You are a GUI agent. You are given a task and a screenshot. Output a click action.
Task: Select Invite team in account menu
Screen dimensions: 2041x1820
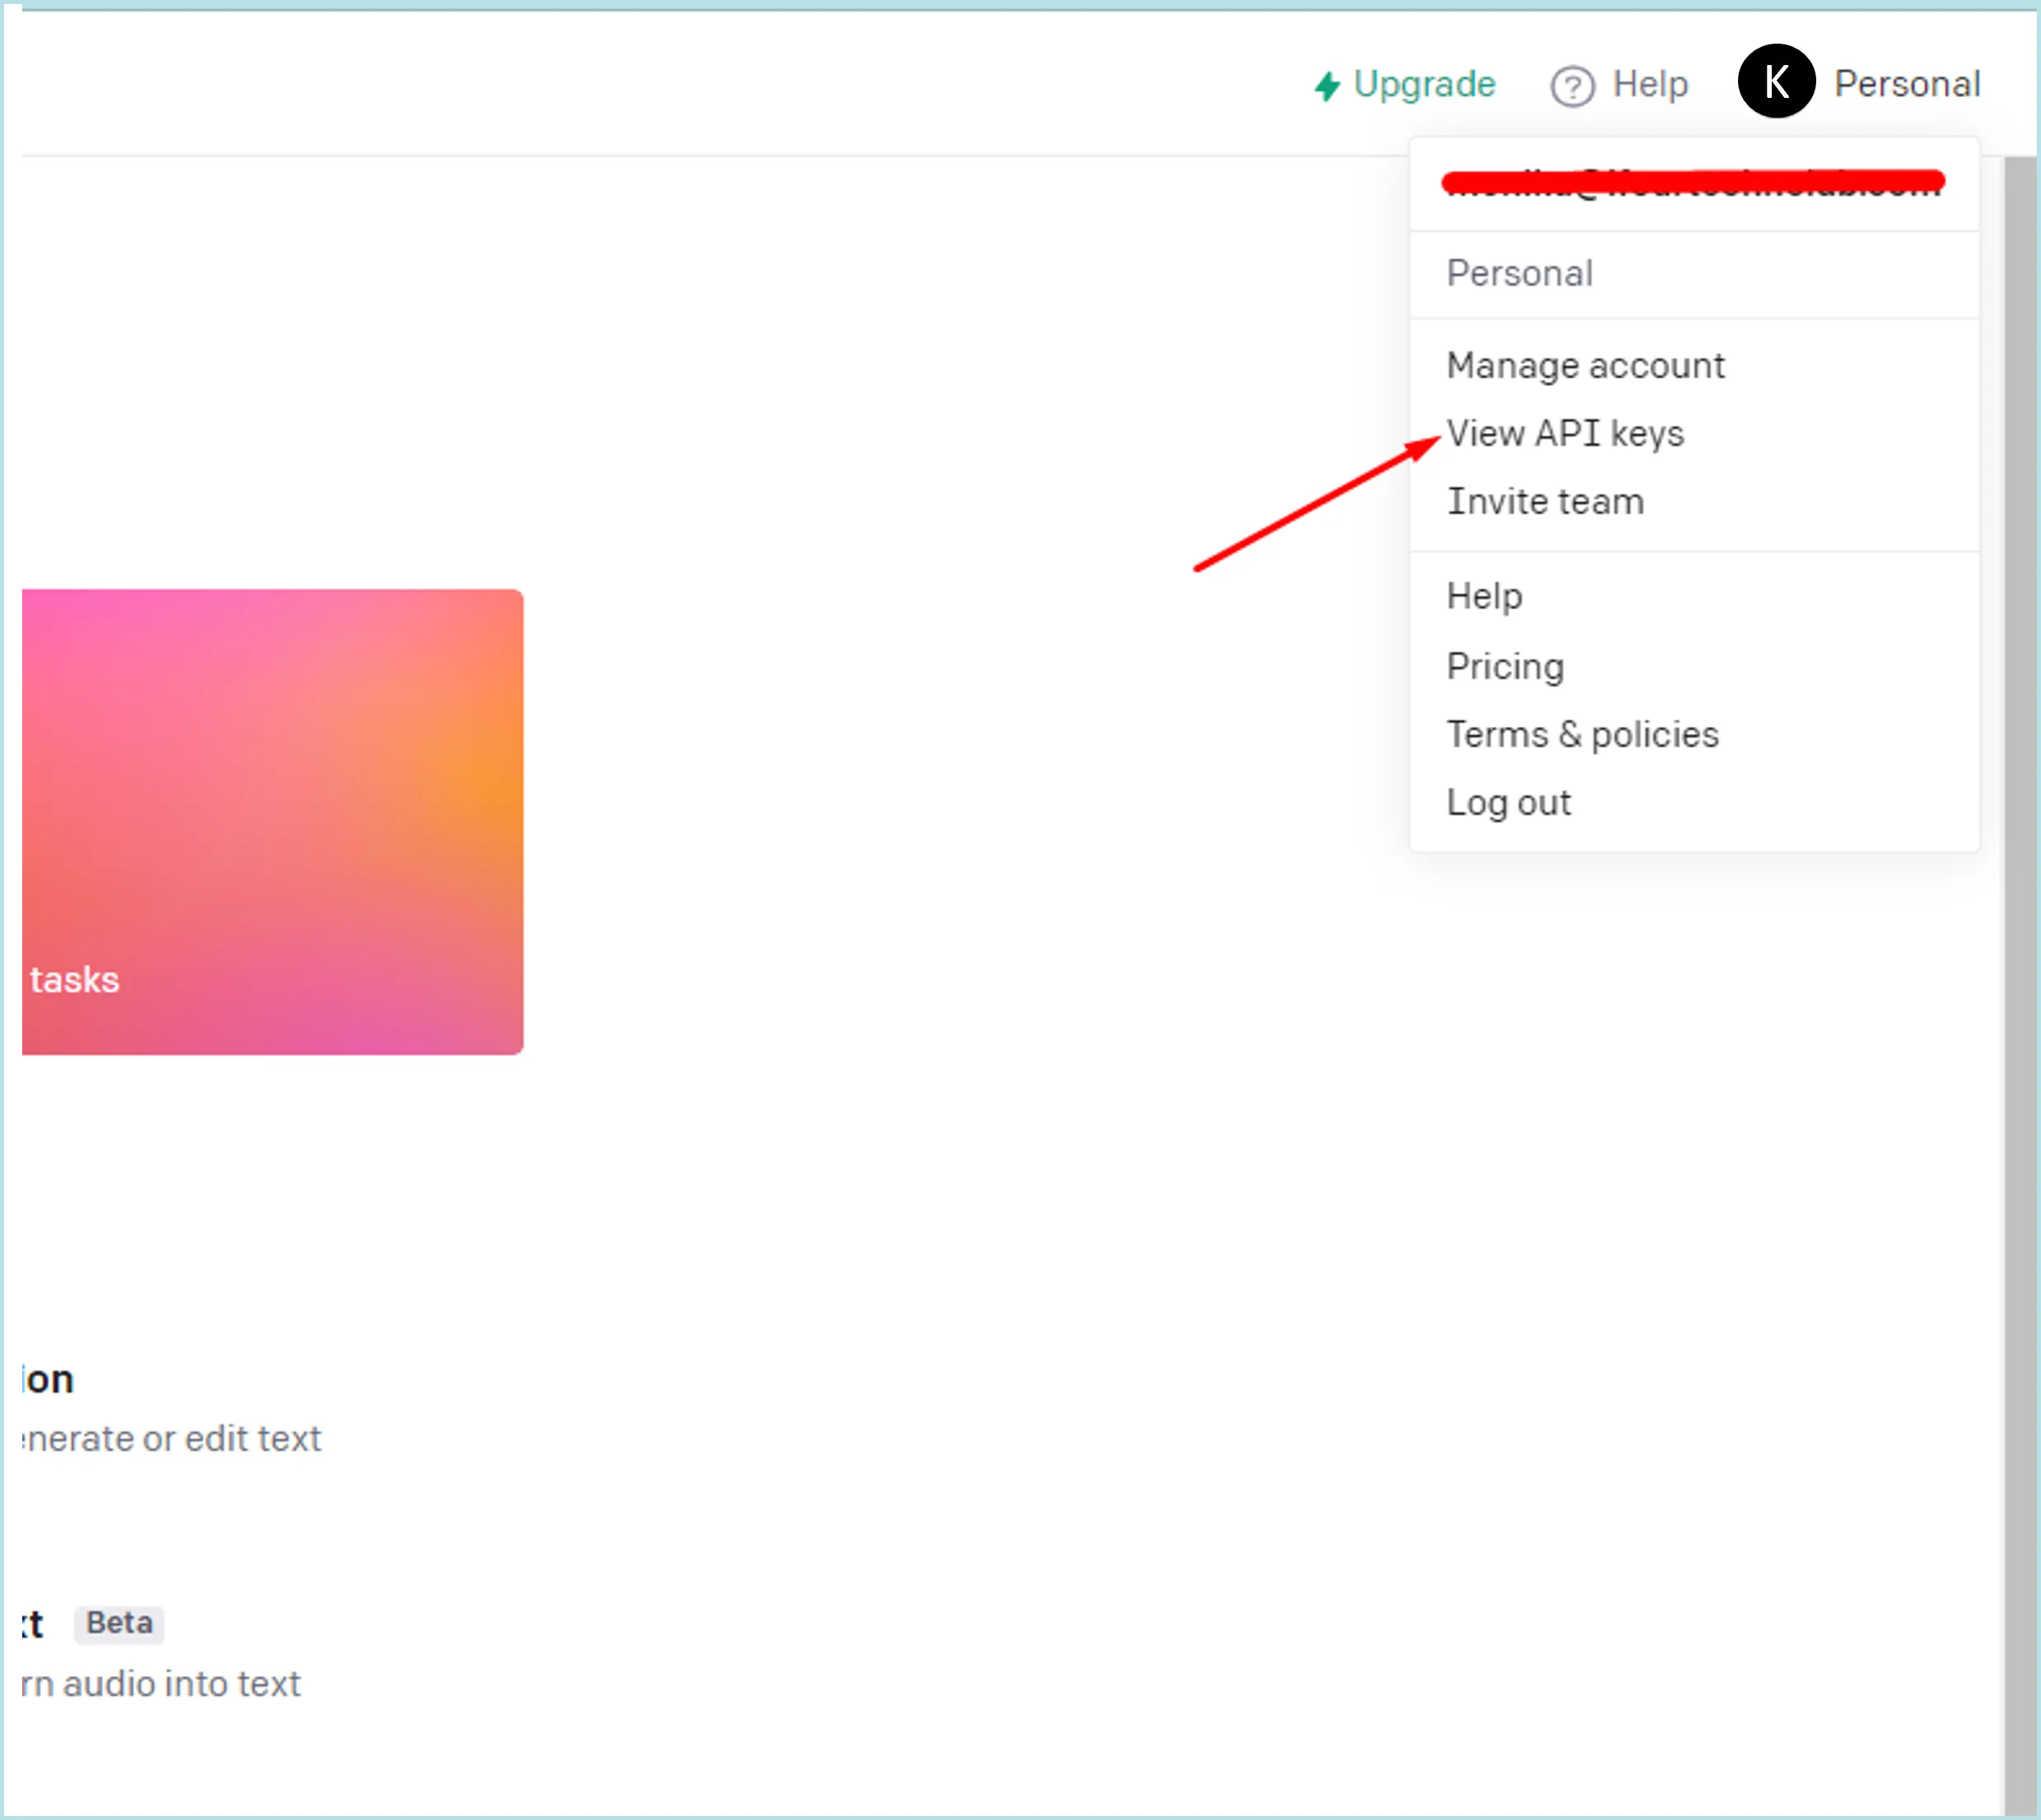tap(1545, 502)
